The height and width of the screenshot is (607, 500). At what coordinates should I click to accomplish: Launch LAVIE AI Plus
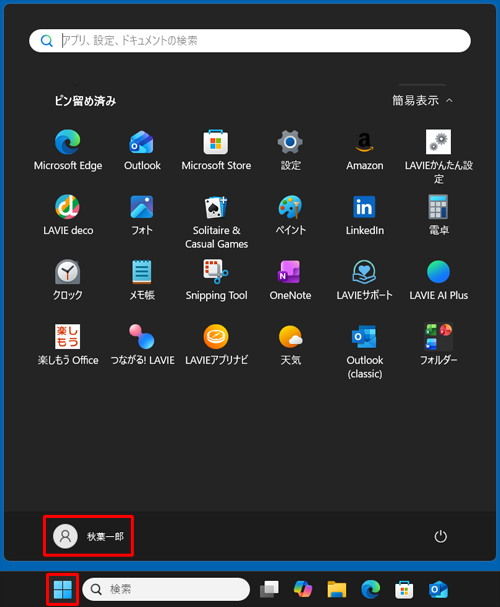pos(438,280)
